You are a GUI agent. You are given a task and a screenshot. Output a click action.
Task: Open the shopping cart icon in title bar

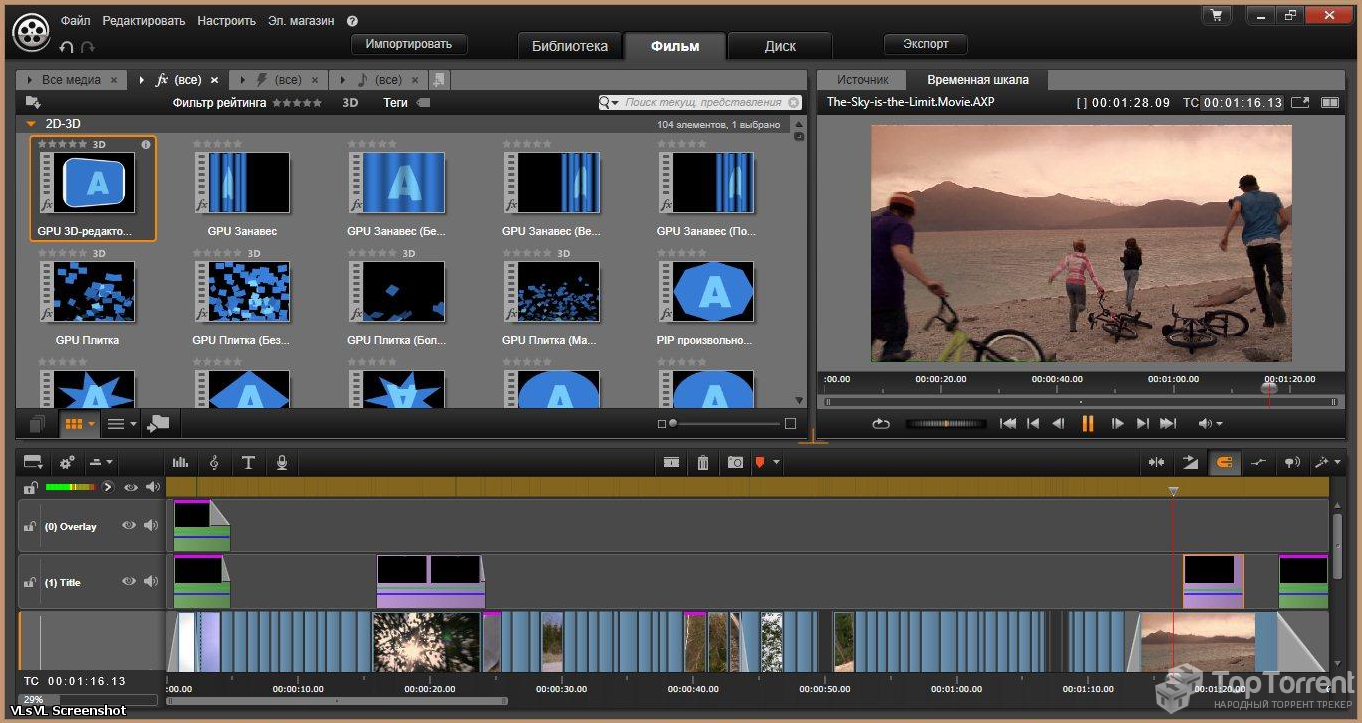point(1216,15)
